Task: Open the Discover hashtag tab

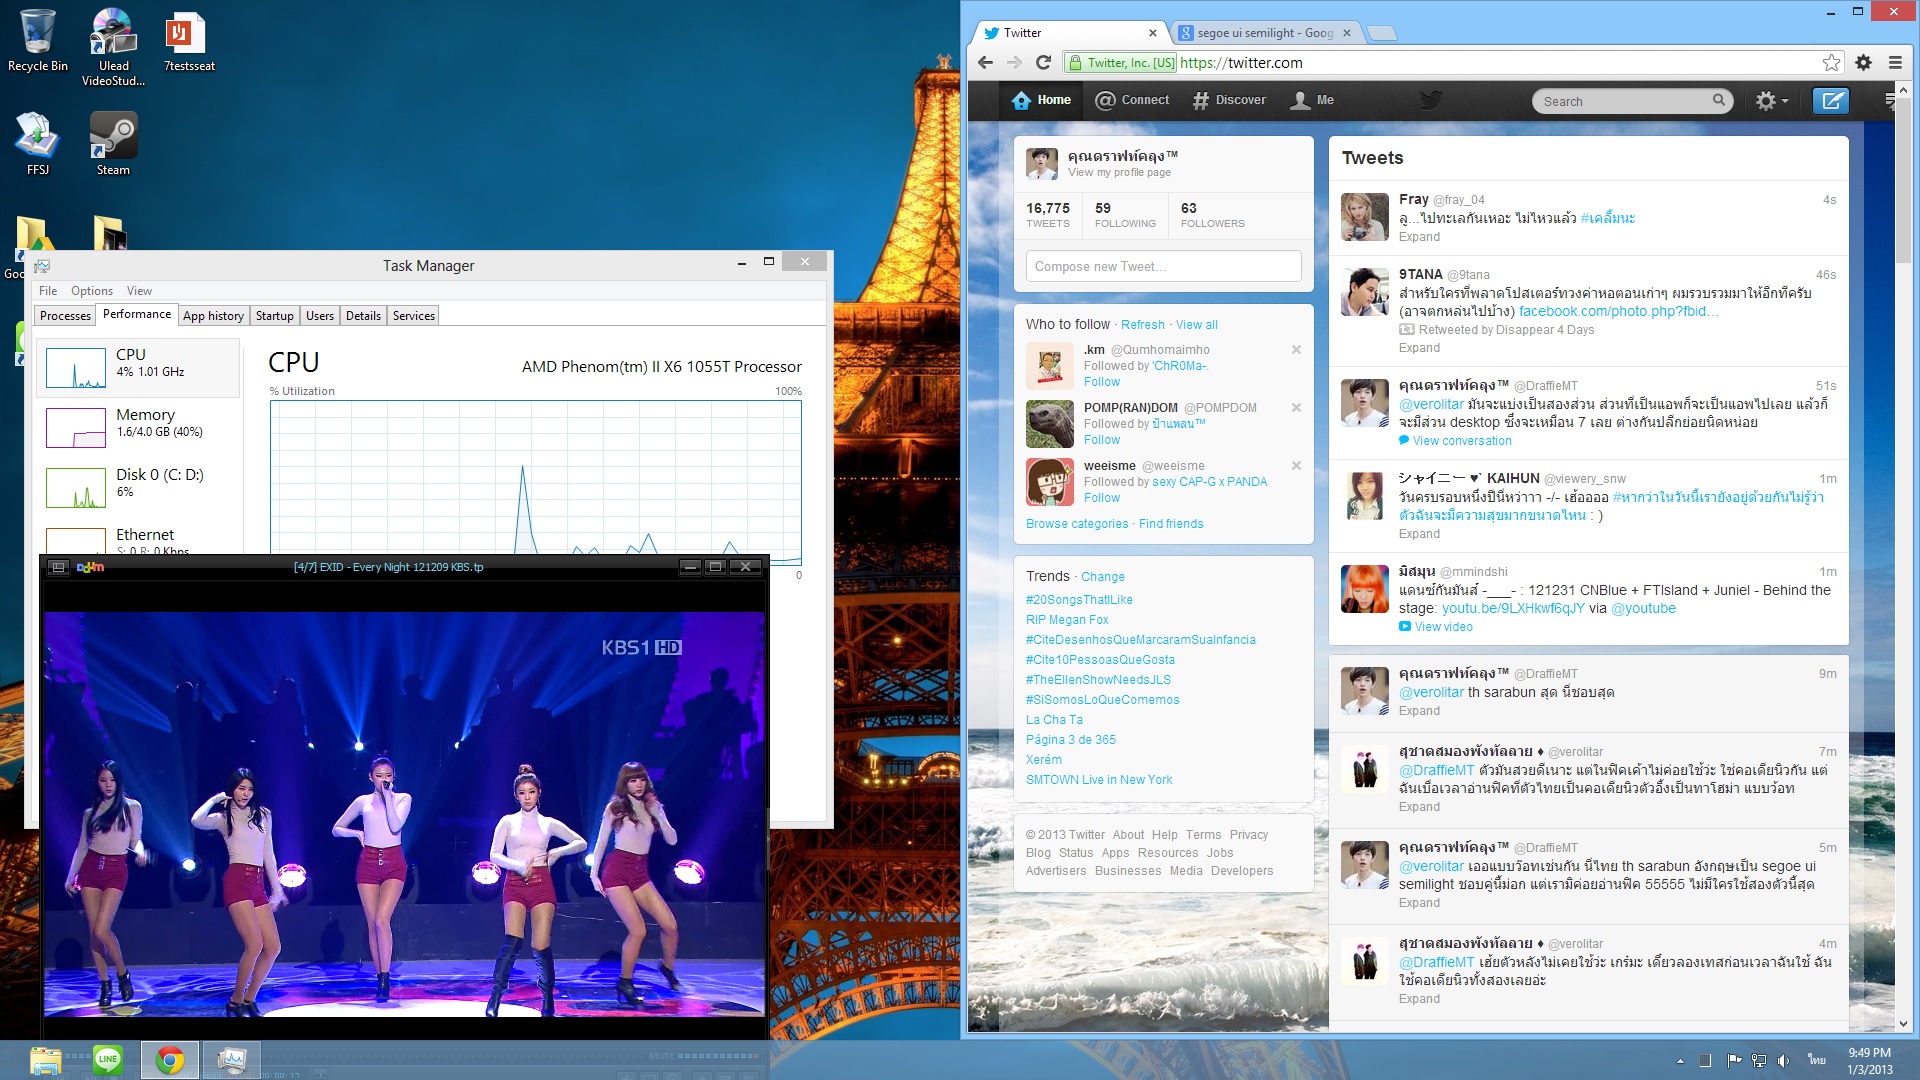Action: click(x=1229, y=101)
